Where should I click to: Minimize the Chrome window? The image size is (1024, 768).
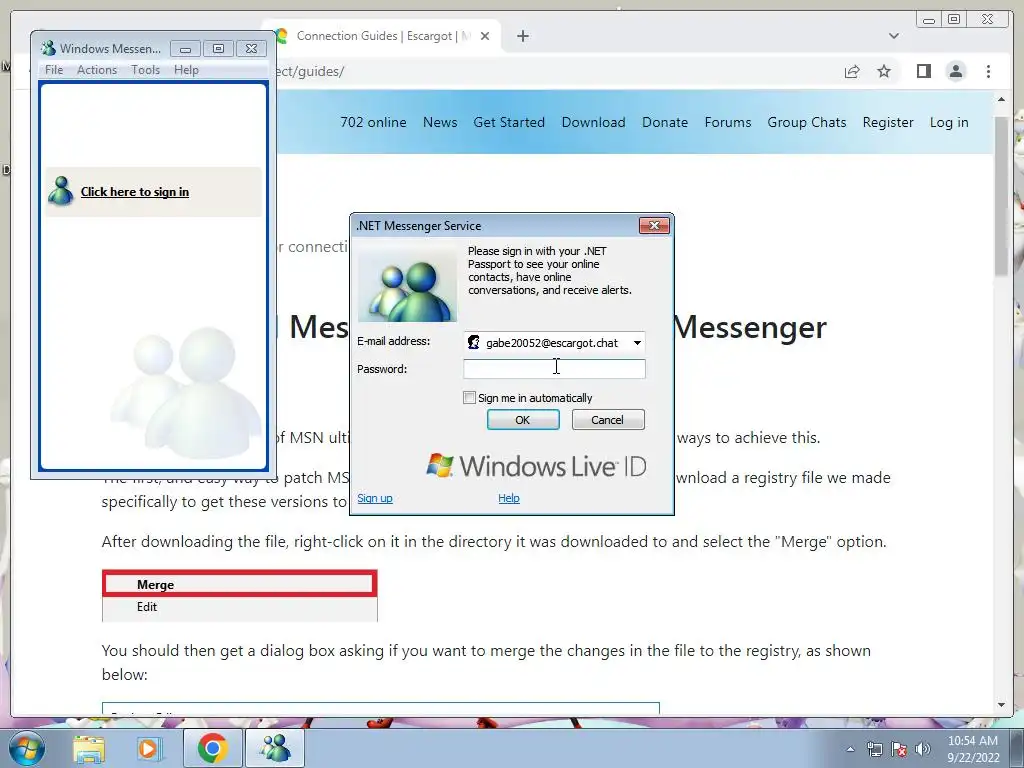929,20
